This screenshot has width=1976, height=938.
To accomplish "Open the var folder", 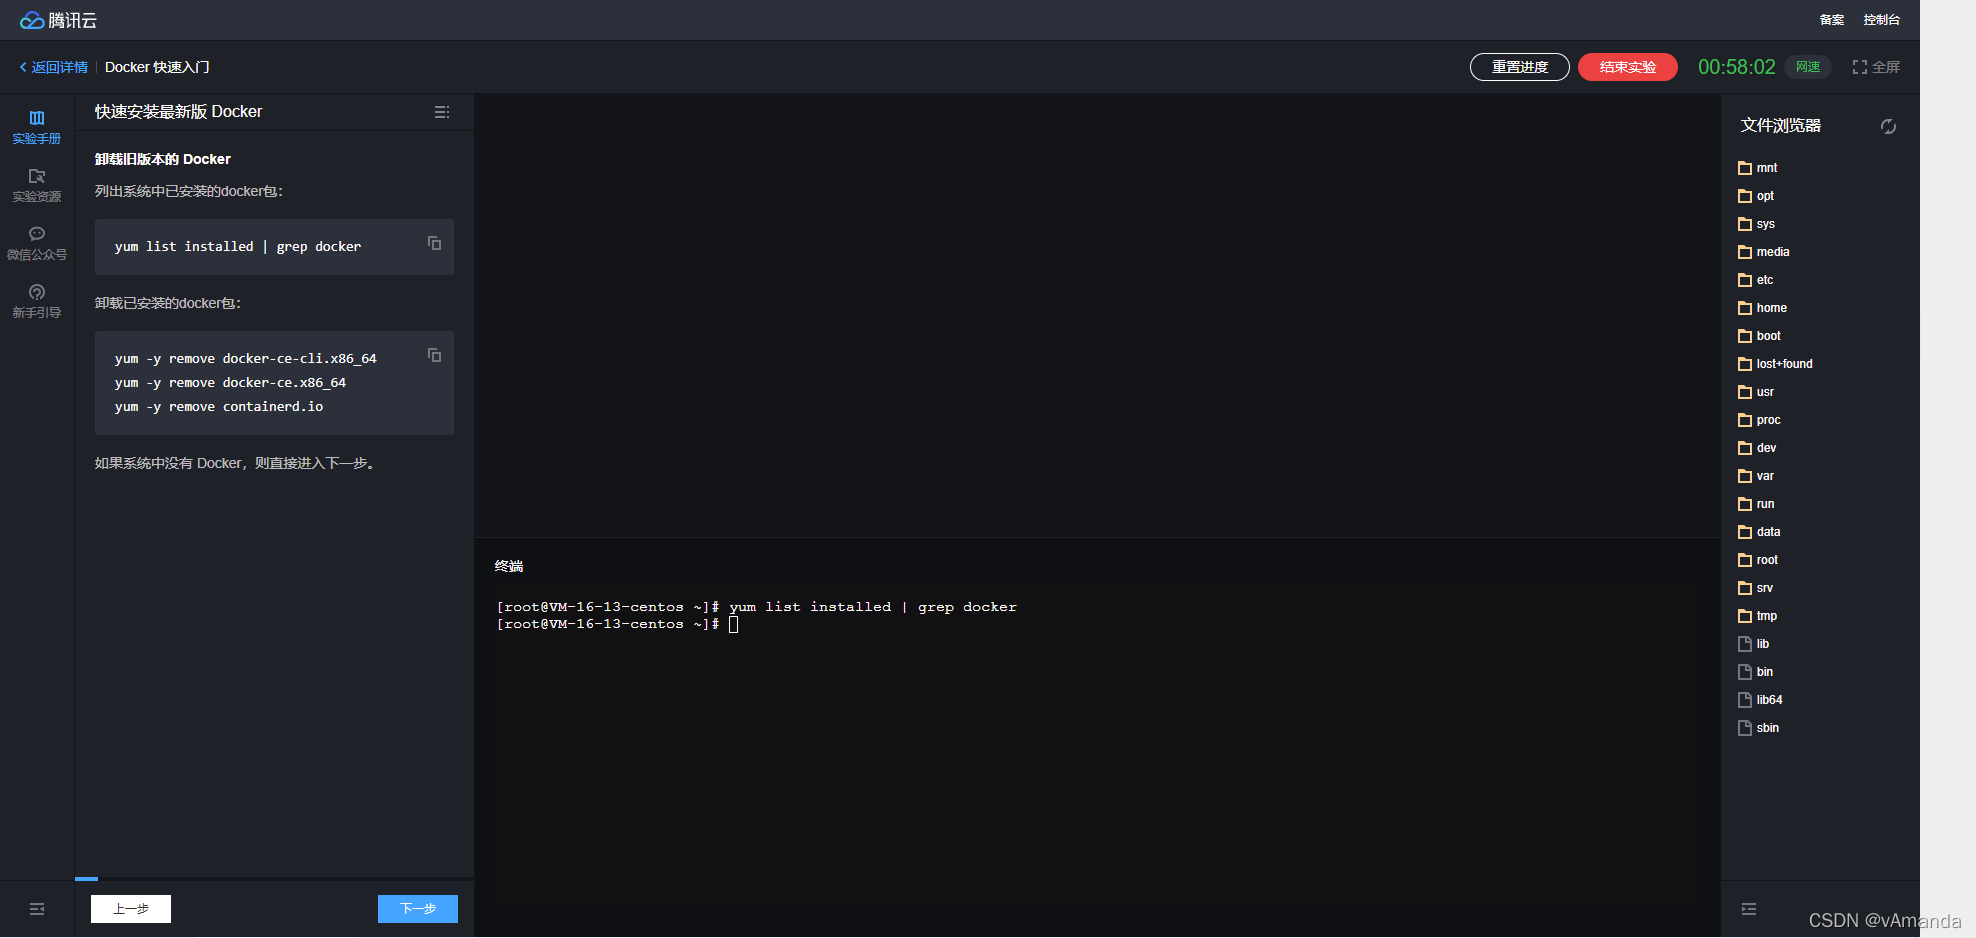I will 1756,476.
